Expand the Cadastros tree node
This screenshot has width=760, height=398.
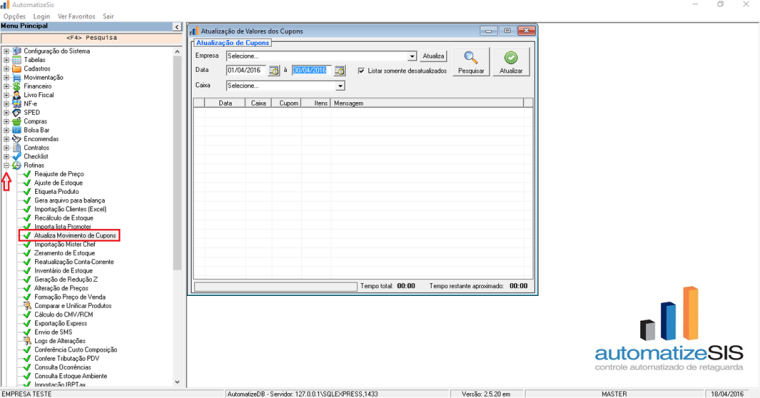(x=6, y=68)
